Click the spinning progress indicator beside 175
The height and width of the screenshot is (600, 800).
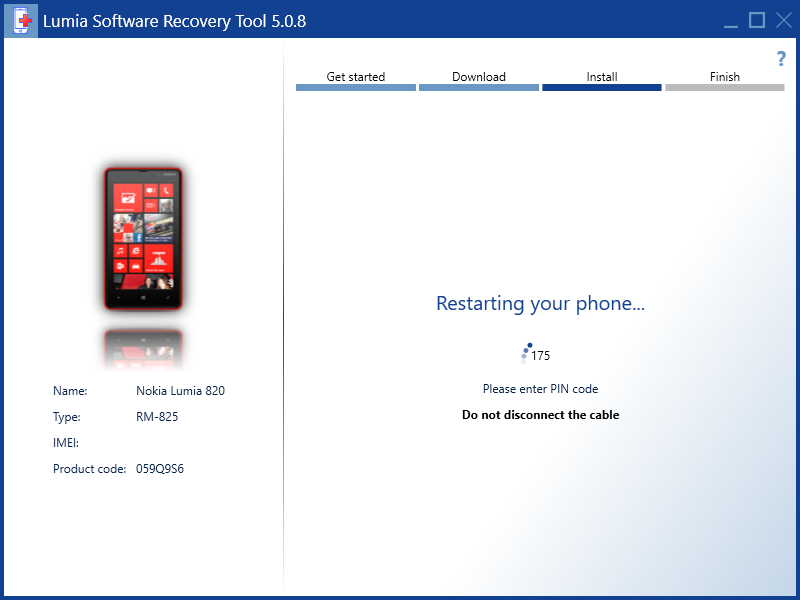click(x=526, y=353)
